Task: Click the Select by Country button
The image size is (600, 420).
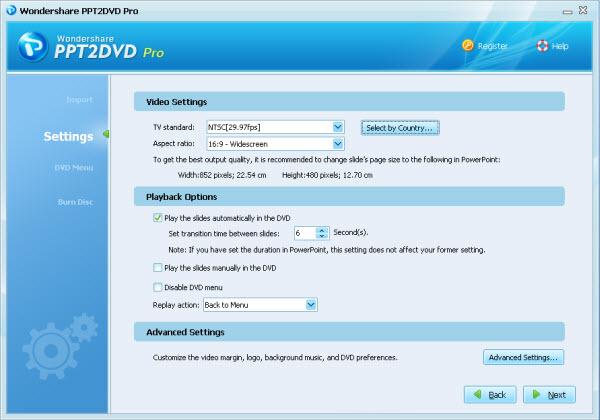Action: pos(400,128)
